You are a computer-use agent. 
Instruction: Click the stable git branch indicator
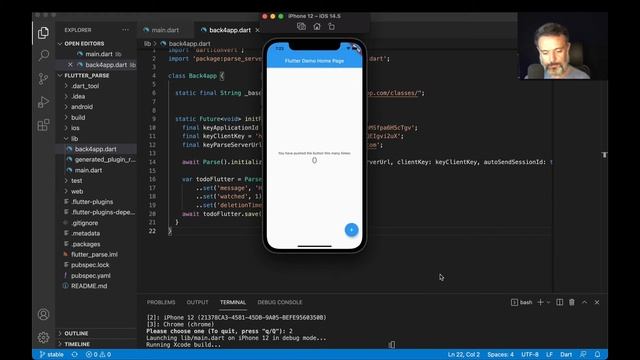(51, 355)
